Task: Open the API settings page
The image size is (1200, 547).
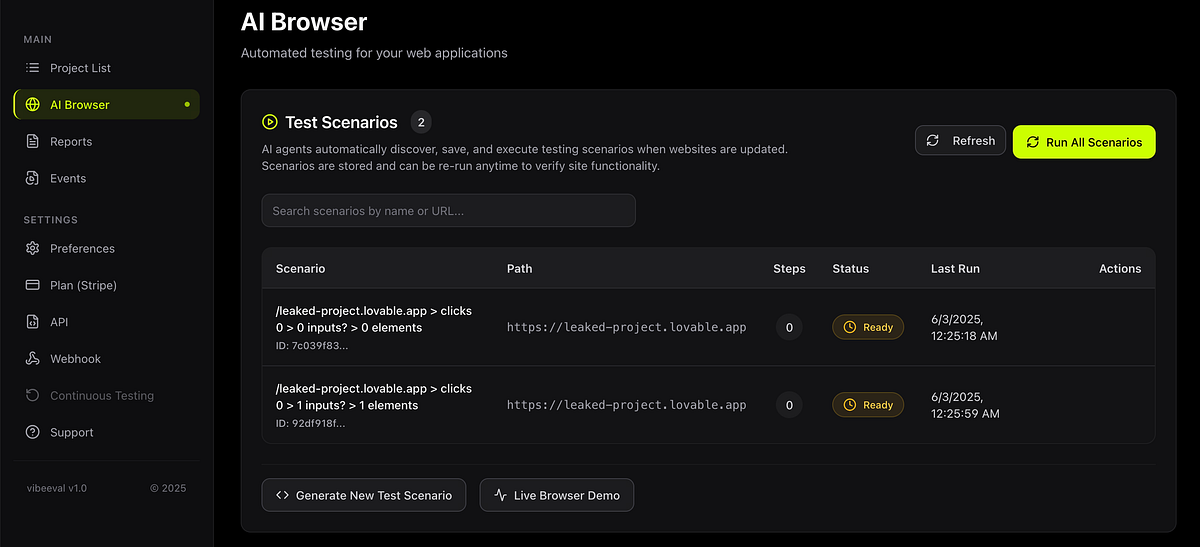Action: coord(106,322)
